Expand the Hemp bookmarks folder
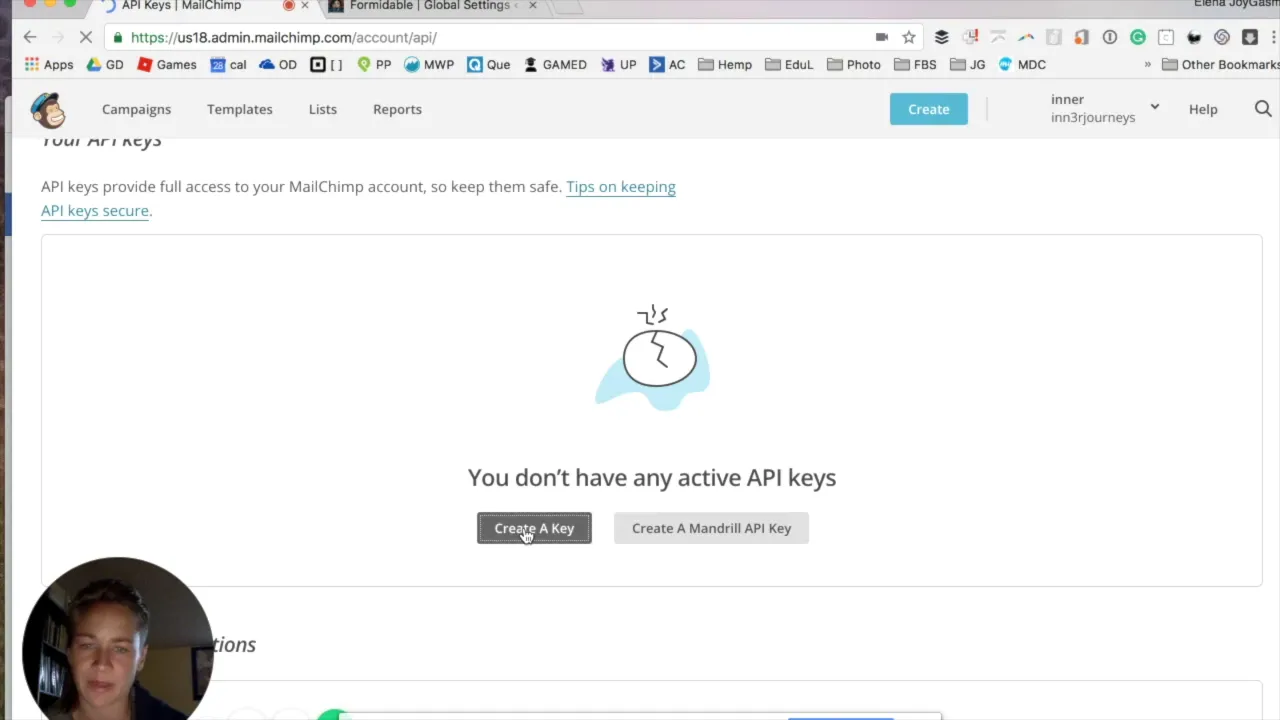 (725, 64)
